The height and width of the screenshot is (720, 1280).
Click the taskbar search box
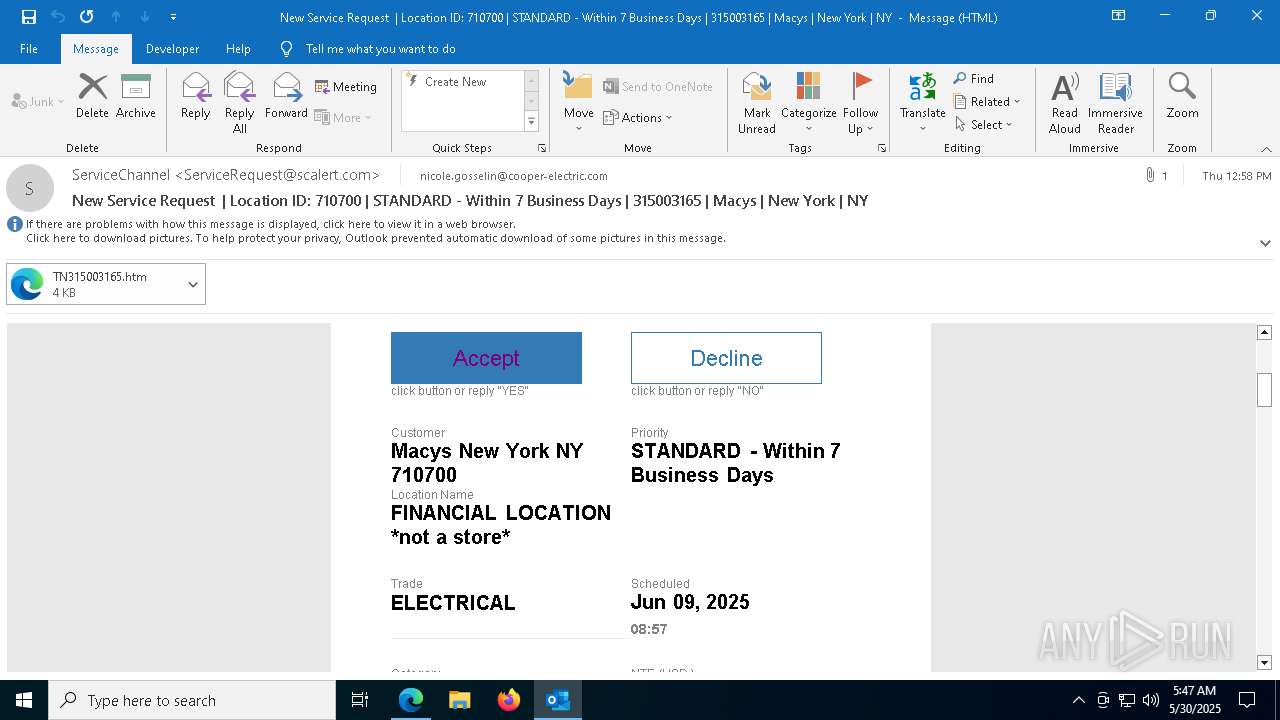(x=192, y=700)
